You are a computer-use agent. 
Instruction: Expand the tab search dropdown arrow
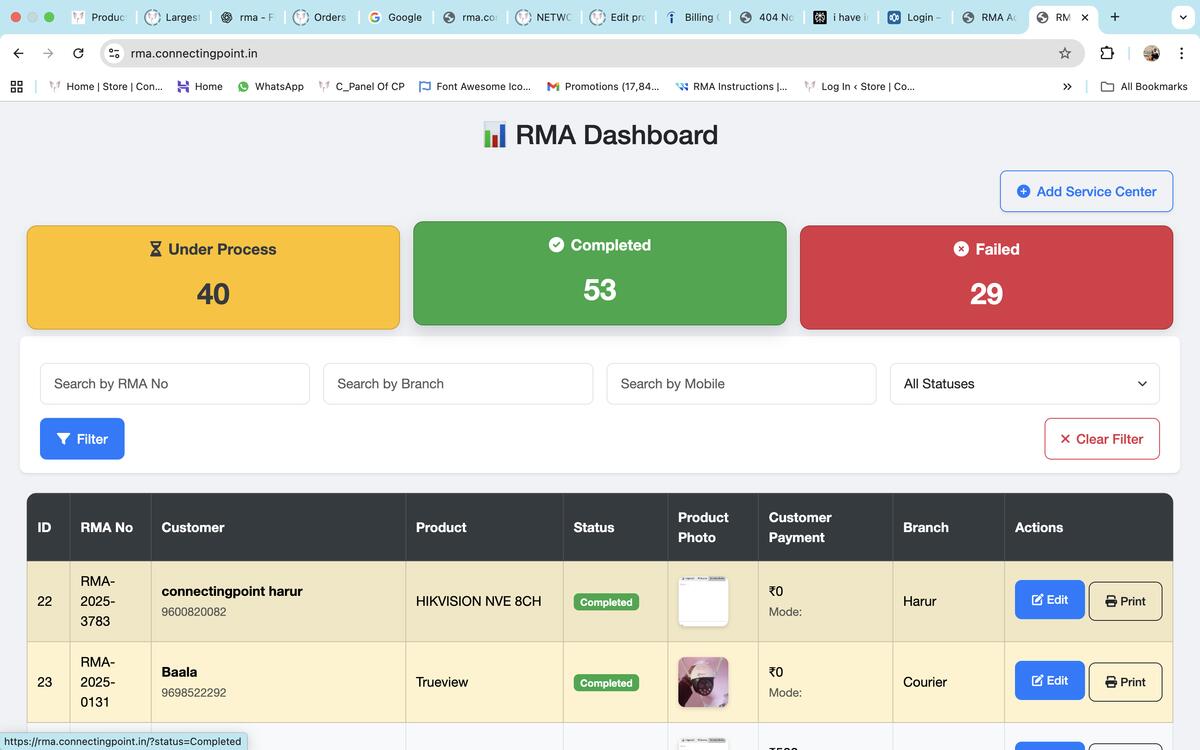1181,17
